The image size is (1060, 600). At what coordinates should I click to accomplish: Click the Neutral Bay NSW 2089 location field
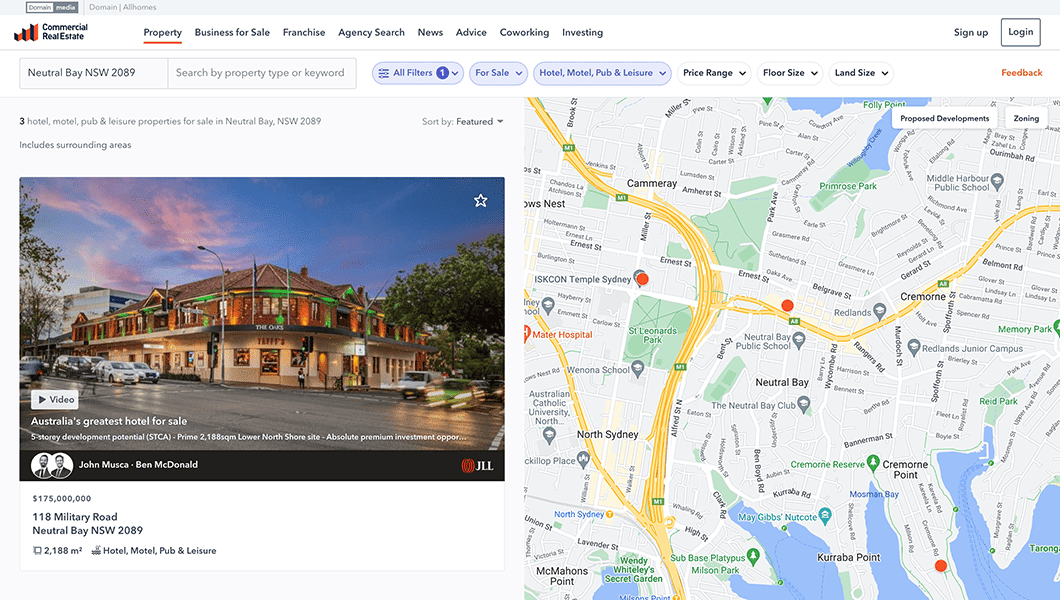pyautogui.click(x=93, y=73)
